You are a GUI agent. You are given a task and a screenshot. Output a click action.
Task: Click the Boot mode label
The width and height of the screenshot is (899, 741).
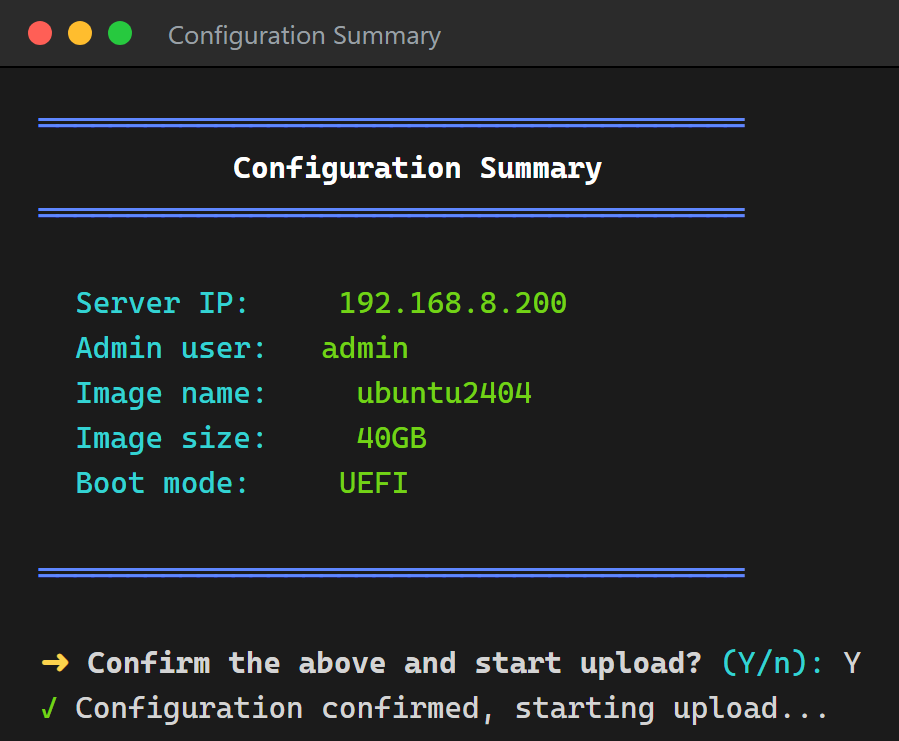pyautogui.click(x=162, y=483)
